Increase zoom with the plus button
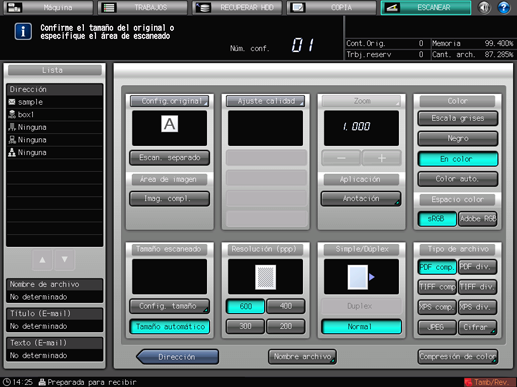This screenshot has width=517, height=387. point(382,158)
